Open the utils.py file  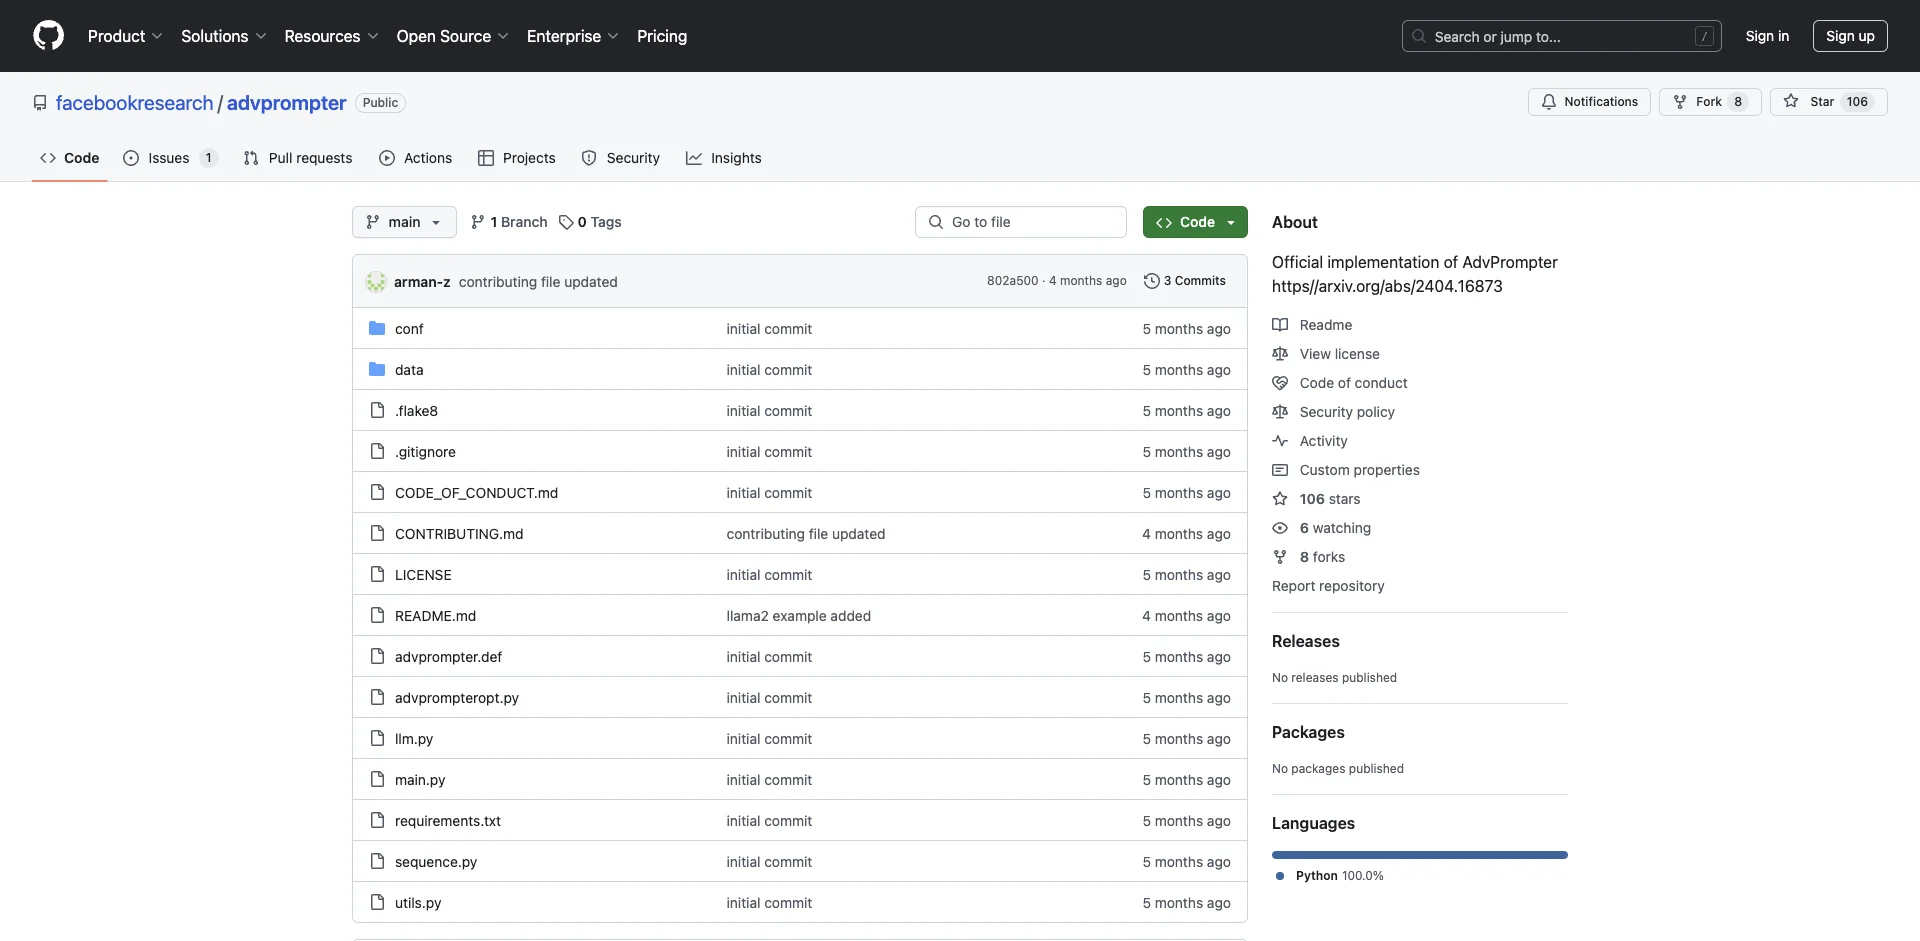[x=418, y=903]
